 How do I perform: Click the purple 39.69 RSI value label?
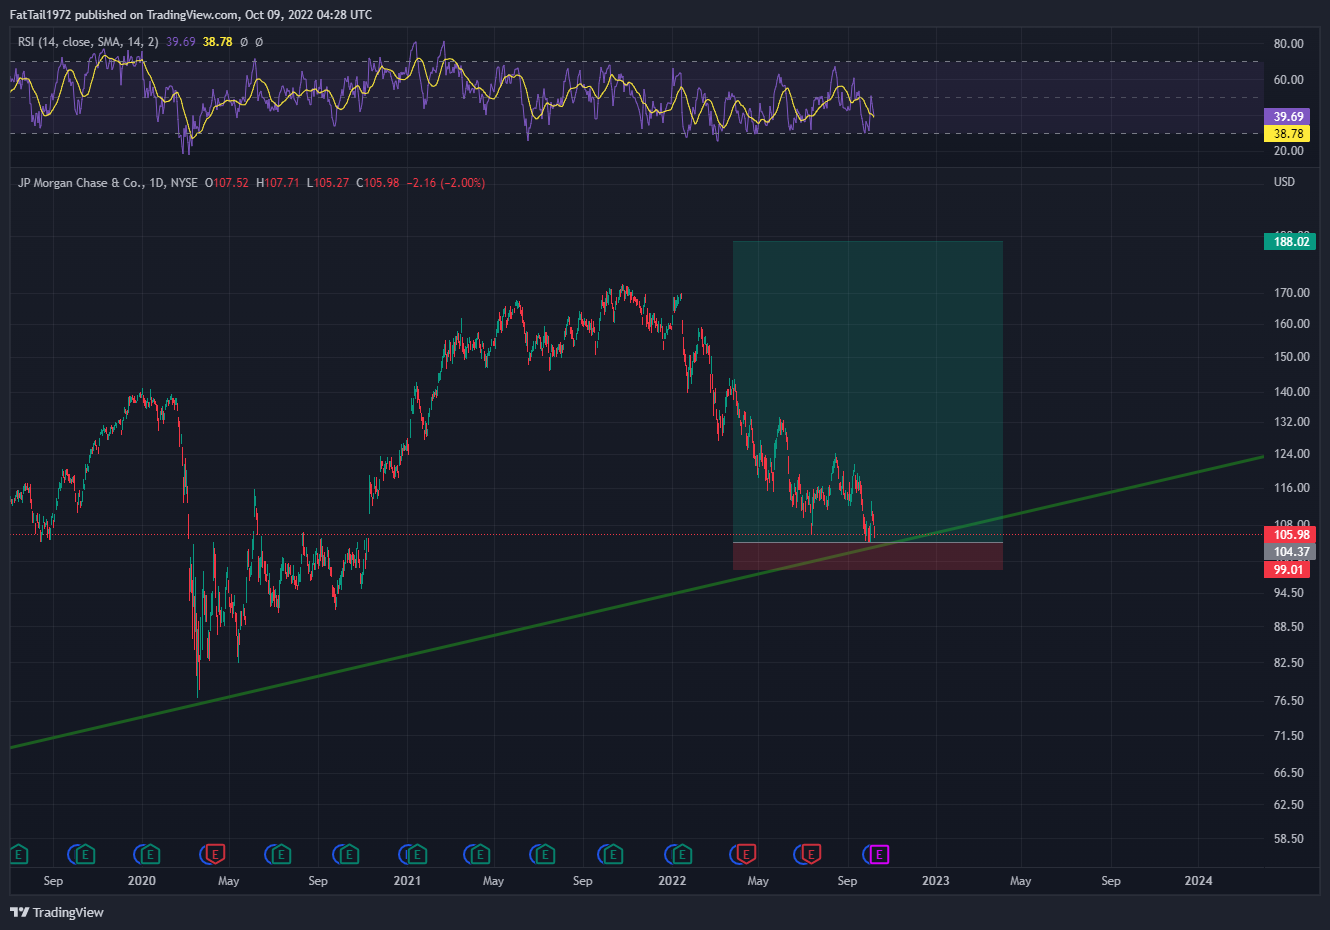(x=1287, y=116)
